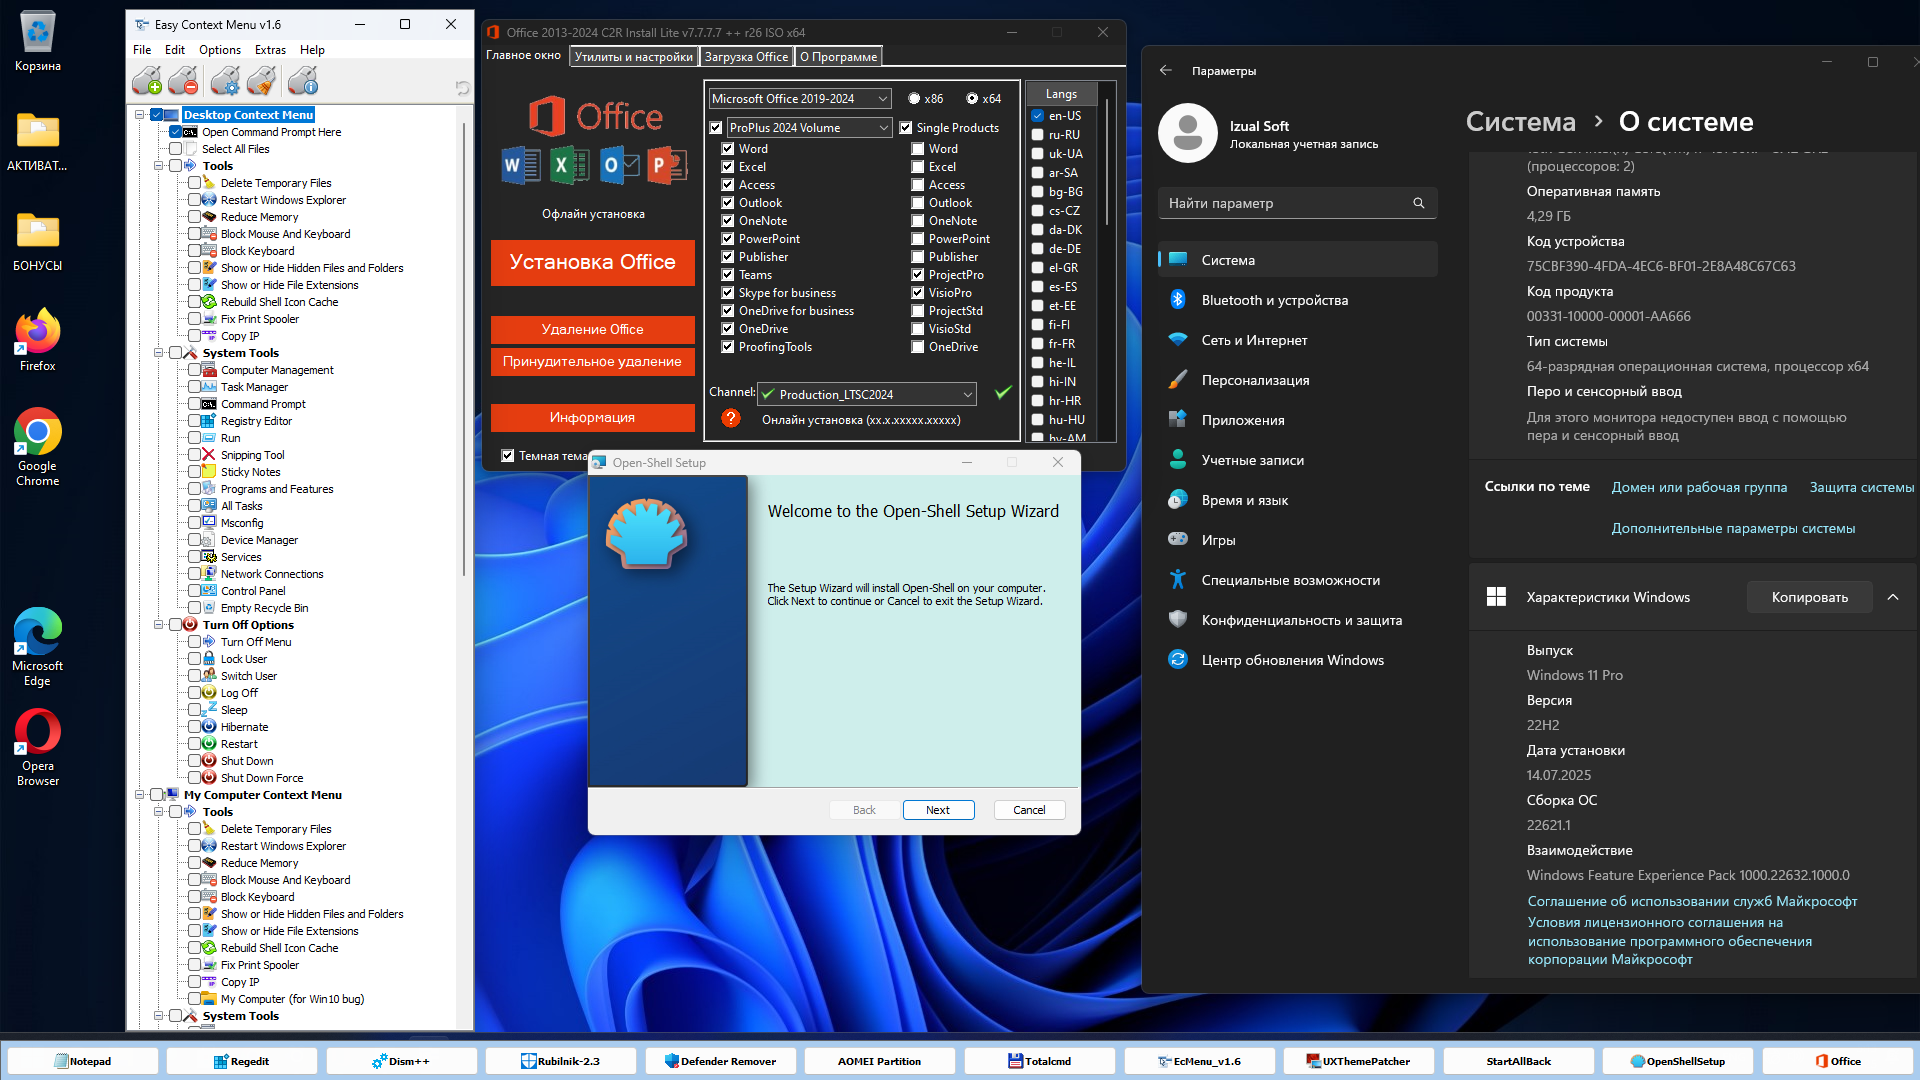This screenshot has width=1920, height=1080.
Task: Check the ru-RU language checkbox
Action: 1038,135
